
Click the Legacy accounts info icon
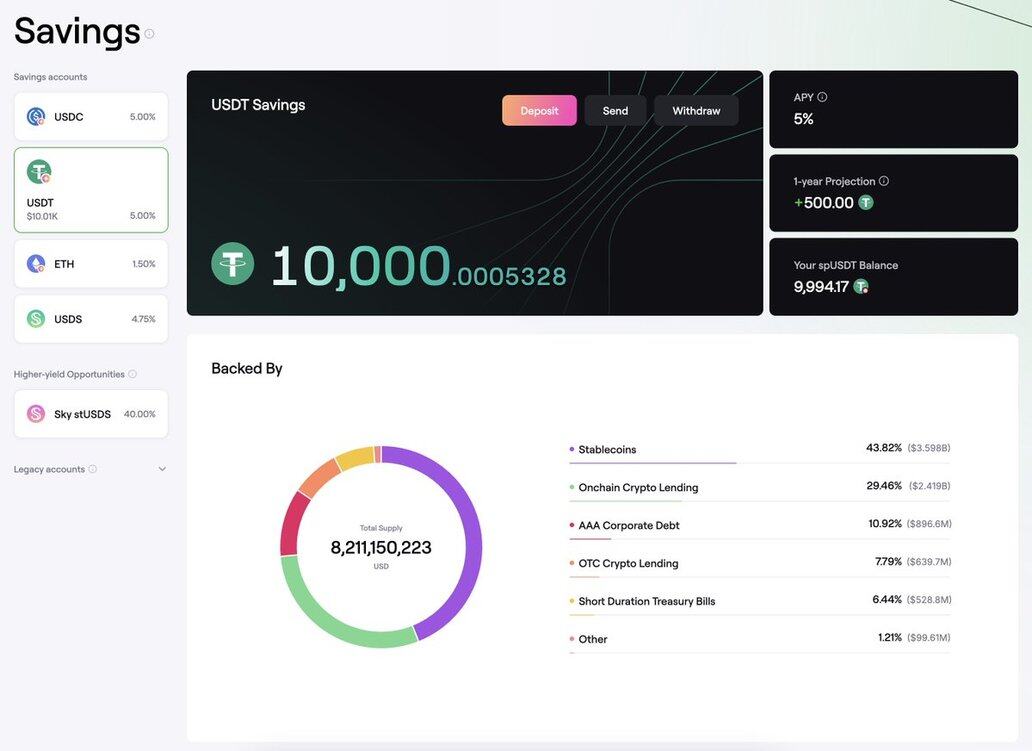point(93,469)
